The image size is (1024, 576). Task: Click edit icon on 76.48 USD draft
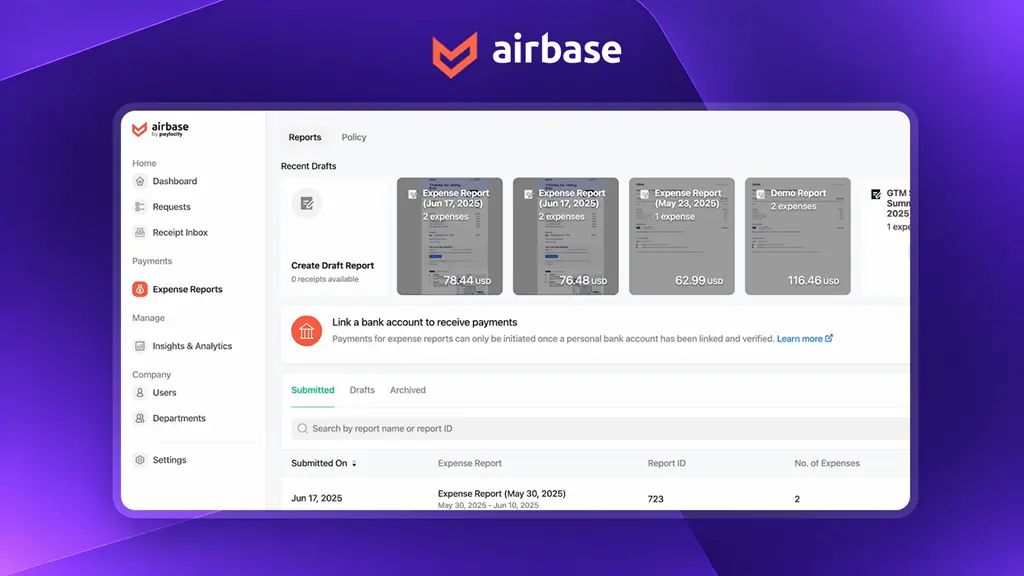pos(528,194)
